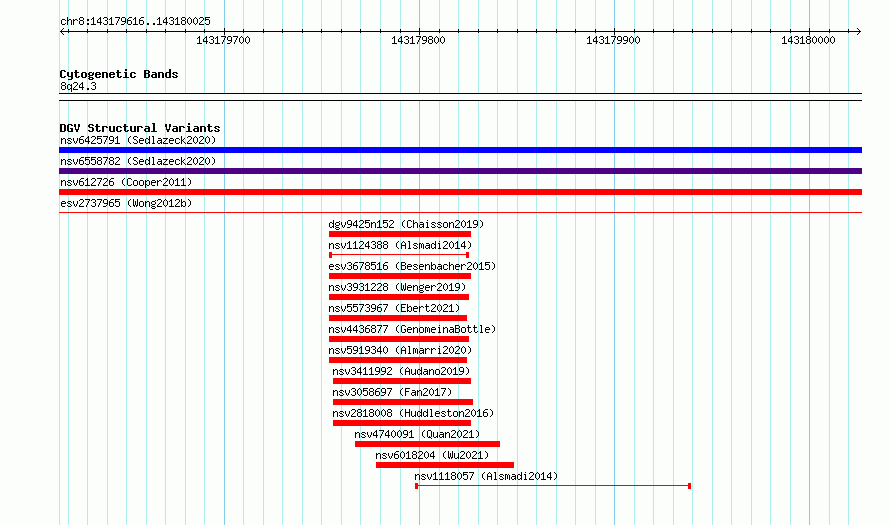The image size is (890, 525).
Task: Open the nsv3058697 (Fan2017) variant label
Action: tap(392, 392)
